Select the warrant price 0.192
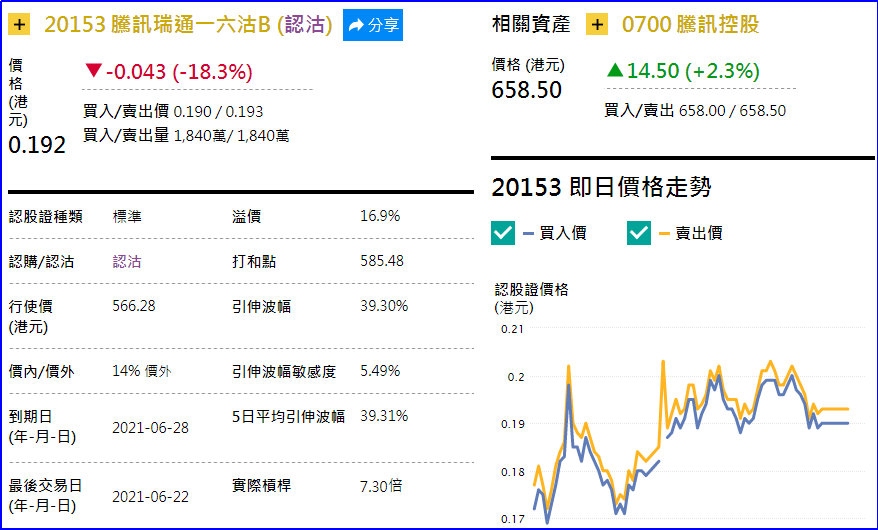This screenshot has width=878, height=530. (37, 145)
